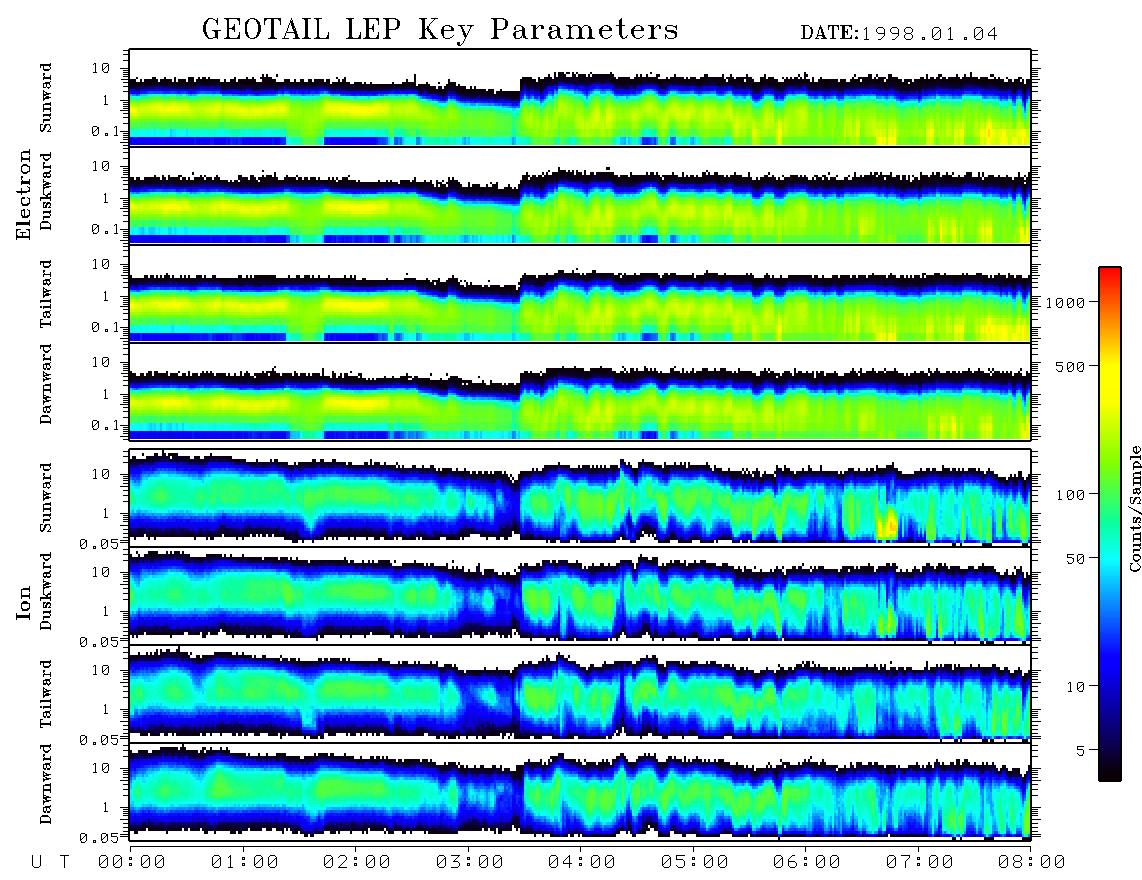
Task: Click the 02:00 time axis label
Action: [x=357, y=862]
